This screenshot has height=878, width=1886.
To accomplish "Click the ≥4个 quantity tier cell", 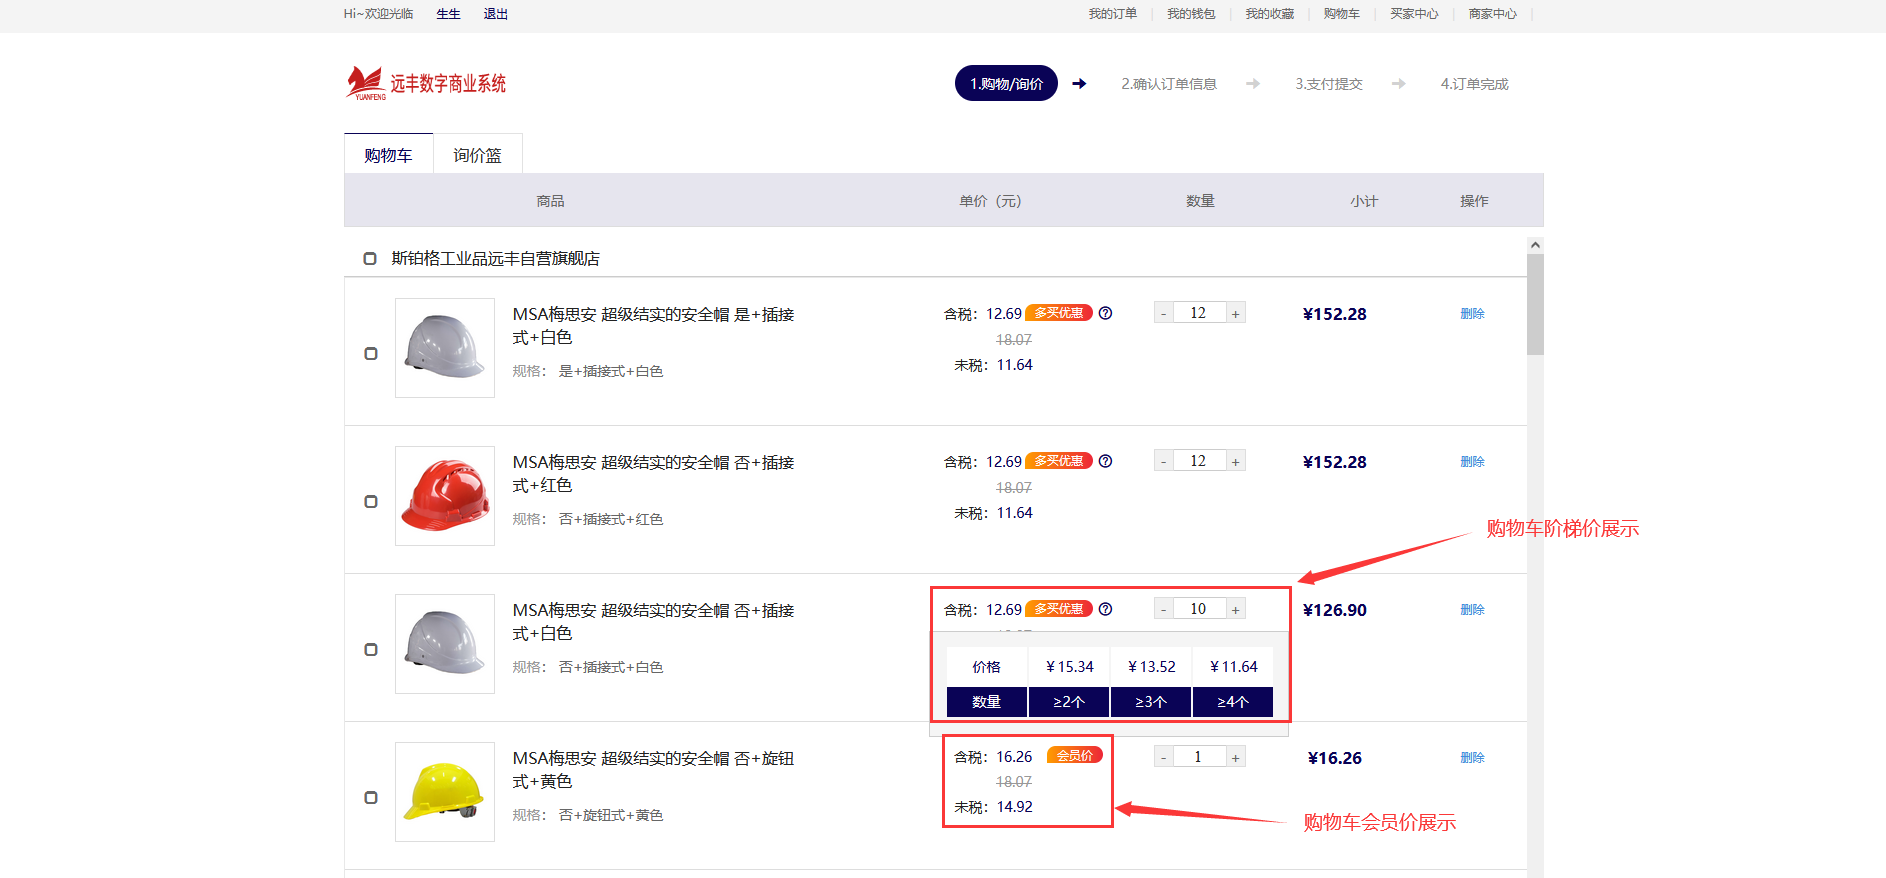I will click(1233, 702).
